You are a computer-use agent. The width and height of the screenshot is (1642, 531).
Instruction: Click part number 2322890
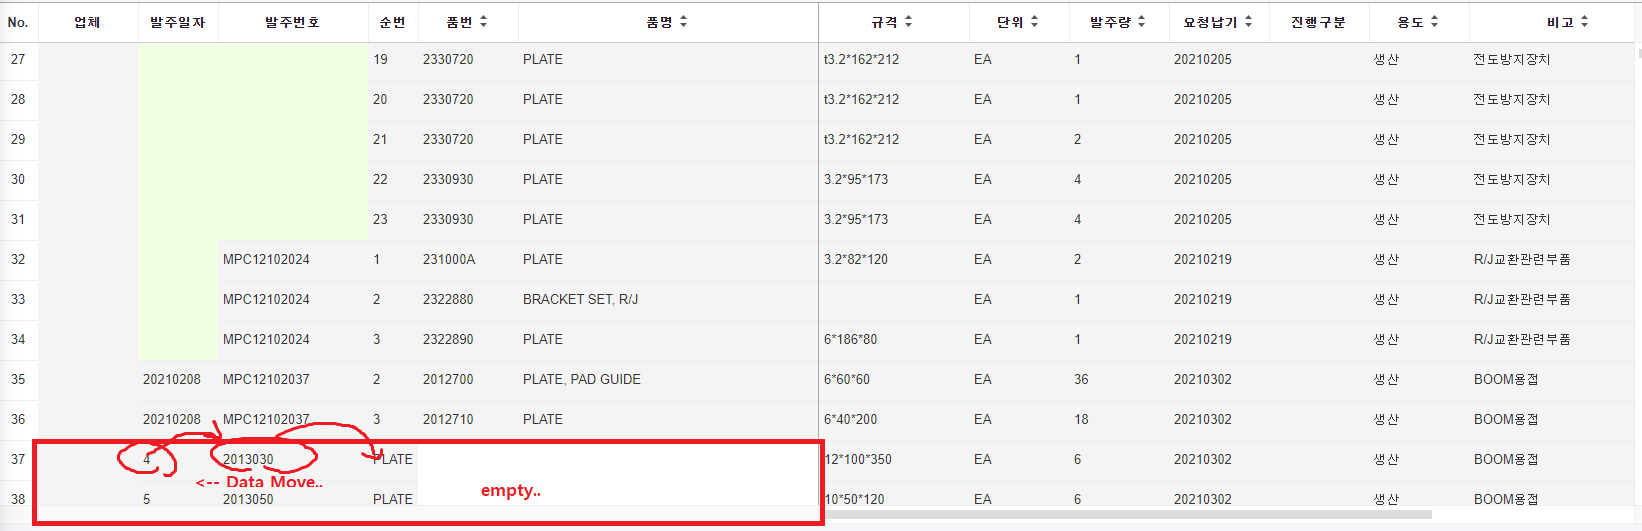click(448, 339)
